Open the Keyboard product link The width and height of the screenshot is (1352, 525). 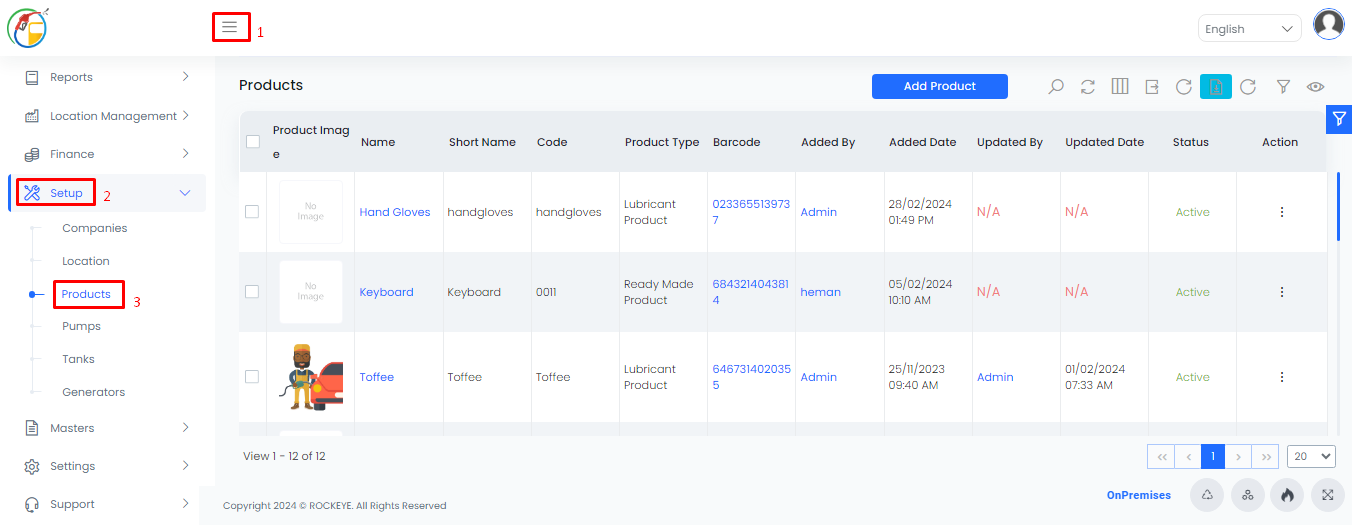386,292
